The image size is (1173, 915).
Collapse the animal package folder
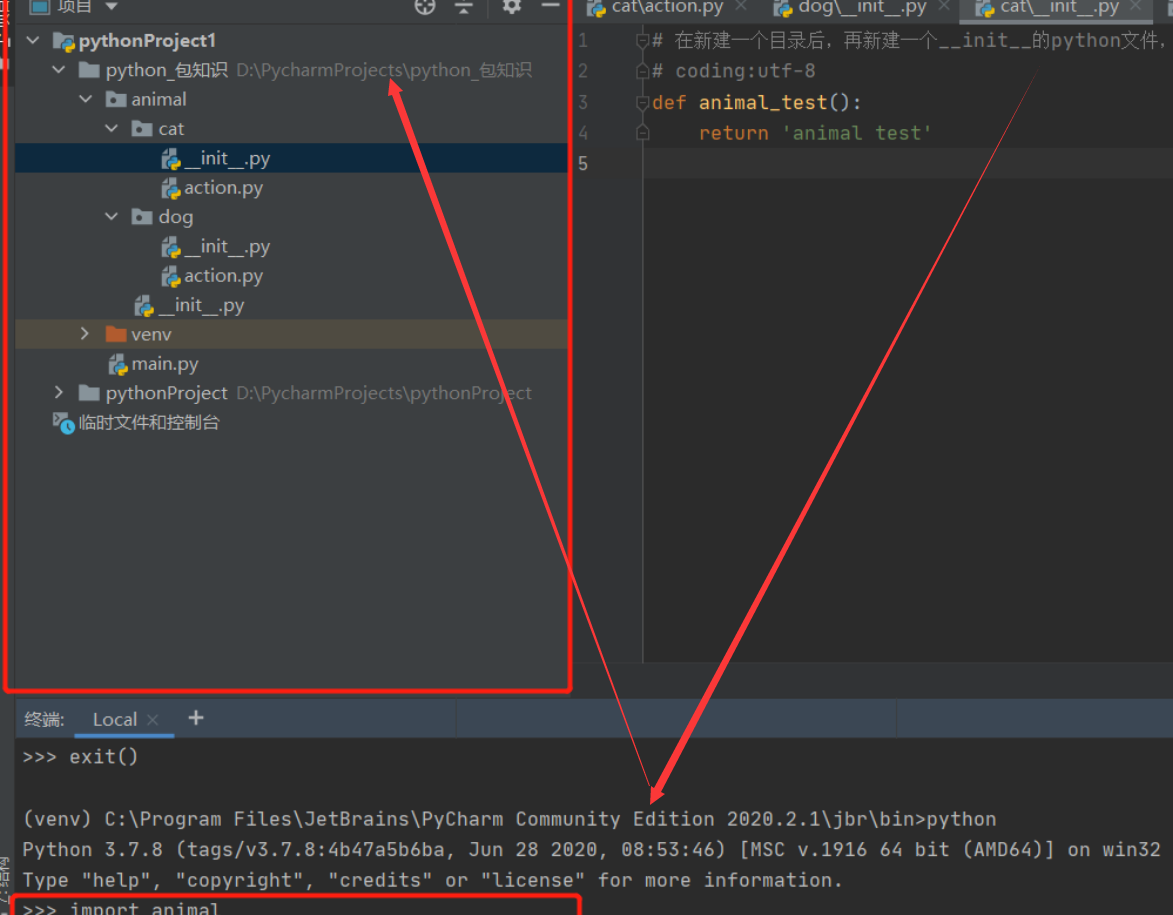coord(86,99)
